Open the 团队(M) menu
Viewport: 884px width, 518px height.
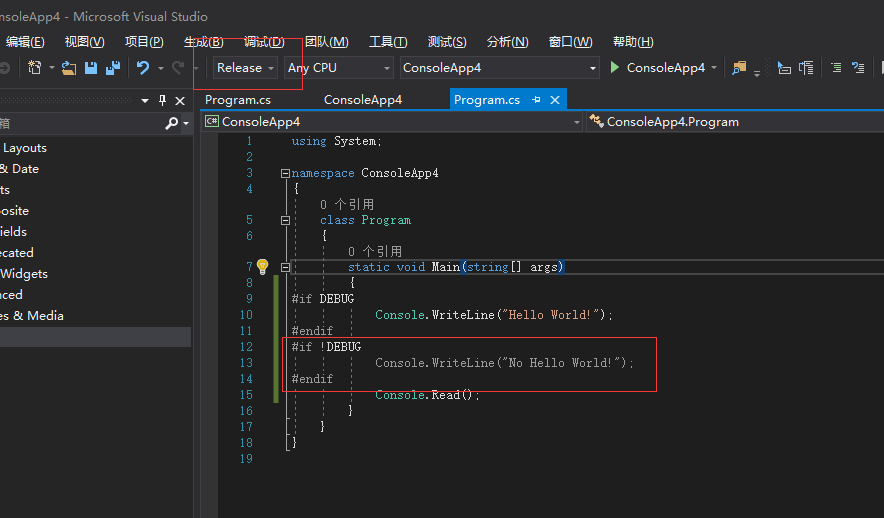[x=326, y=42]
